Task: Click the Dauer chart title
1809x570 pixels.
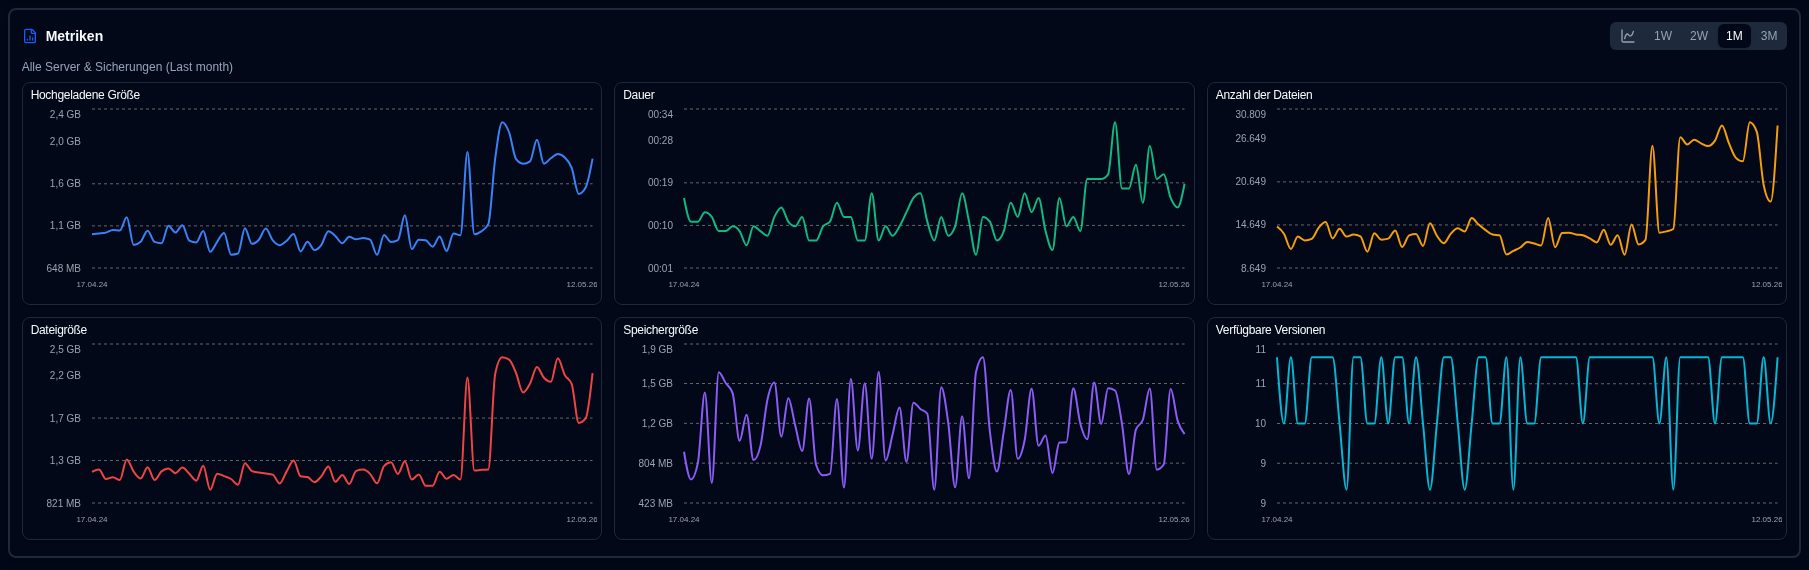Action: coord(639,95)
